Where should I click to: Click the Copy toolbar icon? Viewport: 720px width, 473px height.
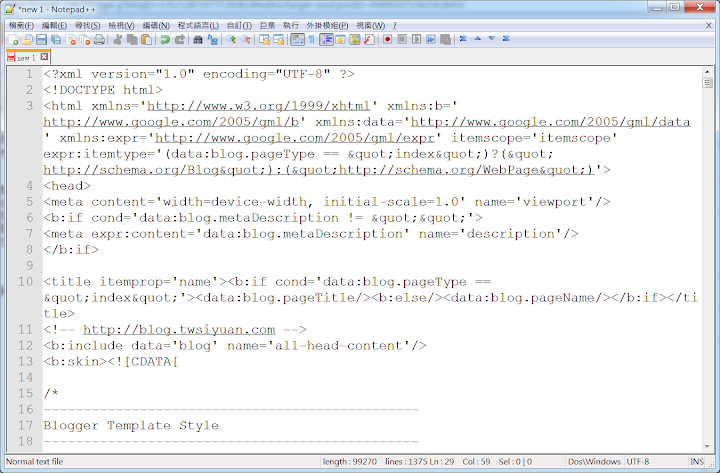(132, 39)
